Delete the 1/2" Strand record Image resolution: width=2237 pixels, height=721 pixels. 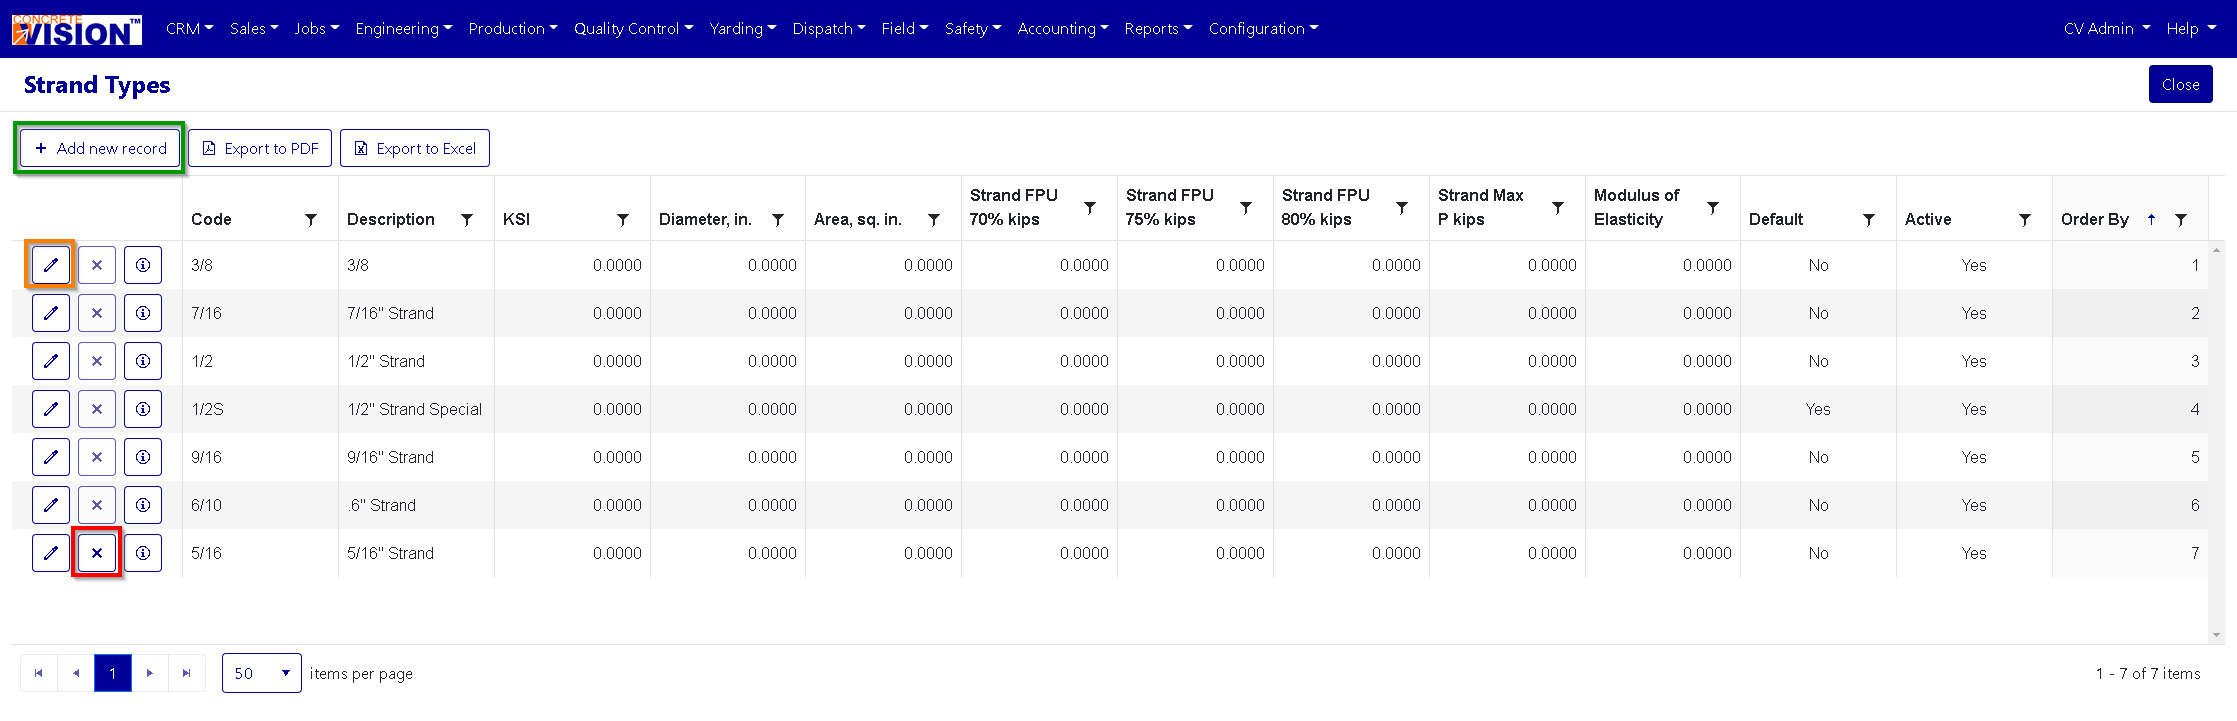[x=97, y=361]
